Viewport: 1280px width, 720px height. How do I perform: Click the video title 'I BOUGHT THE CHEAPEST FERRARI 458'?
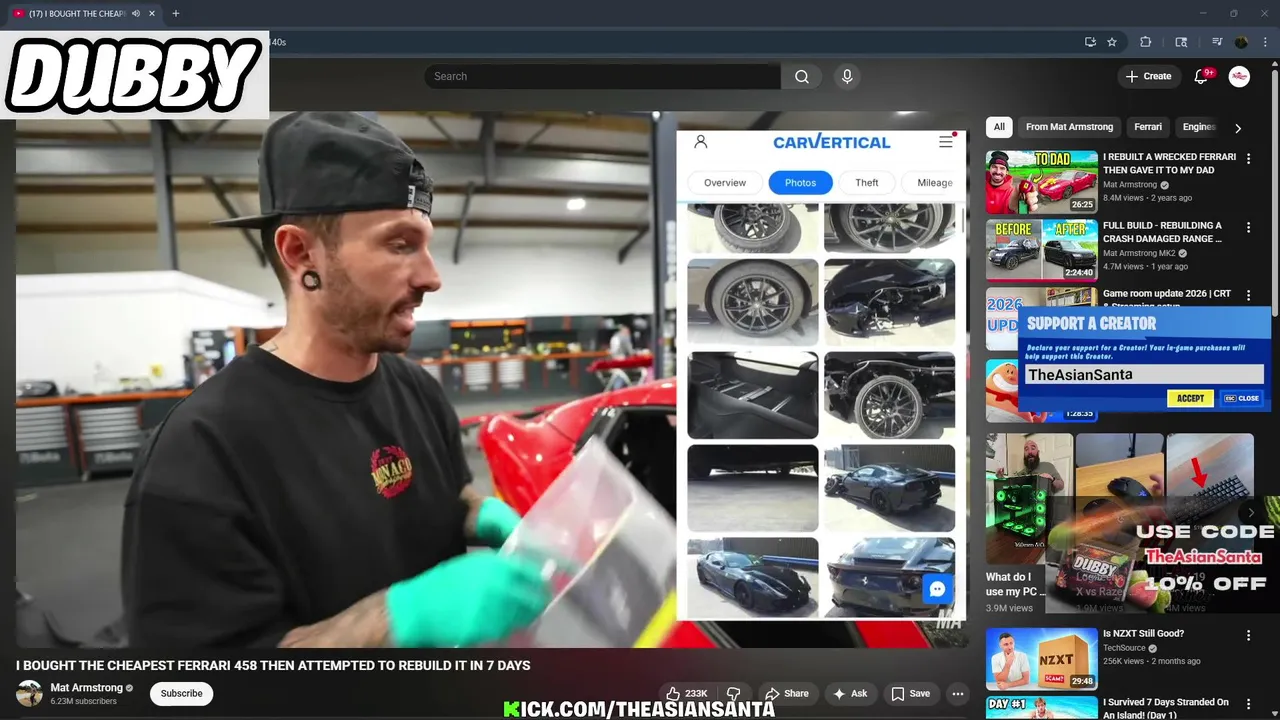coord(273,665)
